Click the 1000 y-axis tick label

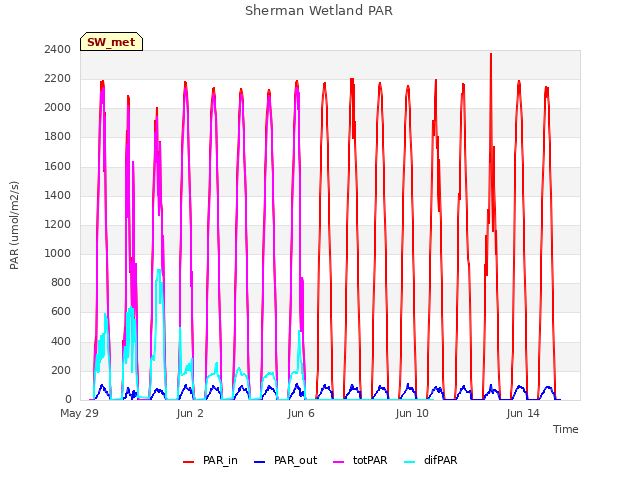click(58, 253)
